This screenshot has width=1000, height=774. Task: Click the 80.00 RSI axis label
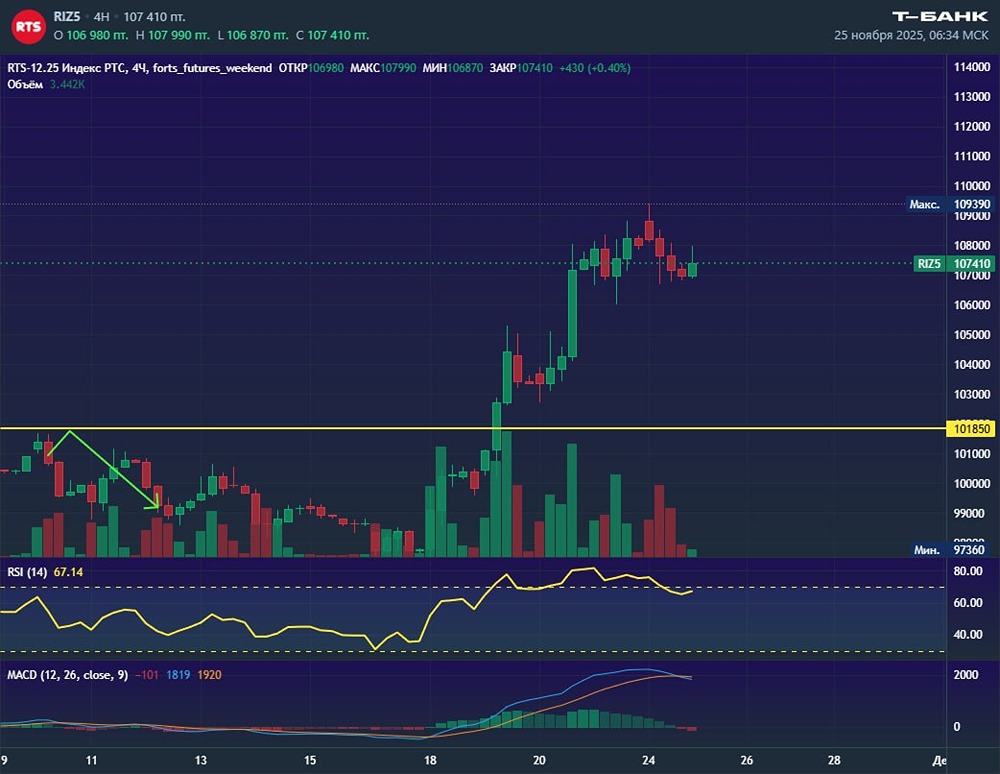coord(967,571)
